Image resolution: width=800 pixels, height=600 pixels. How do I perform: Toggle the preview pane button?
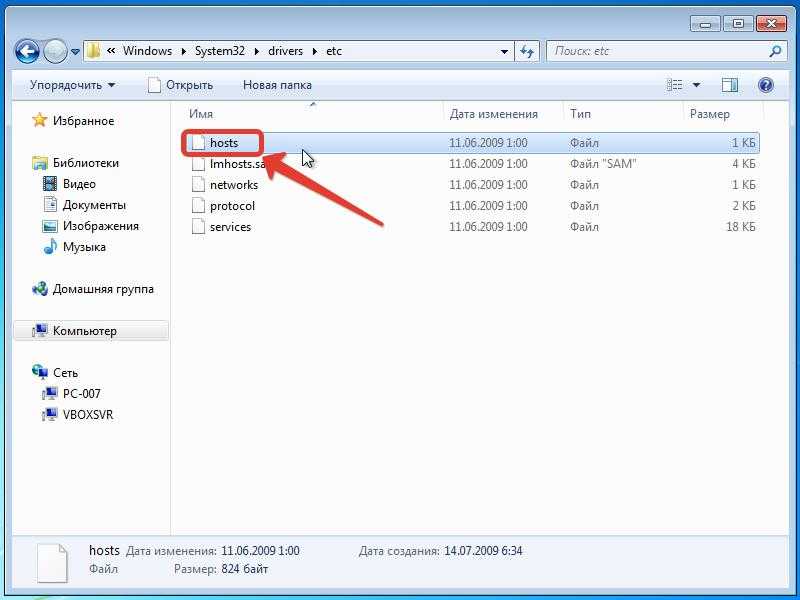pos(730,85)
